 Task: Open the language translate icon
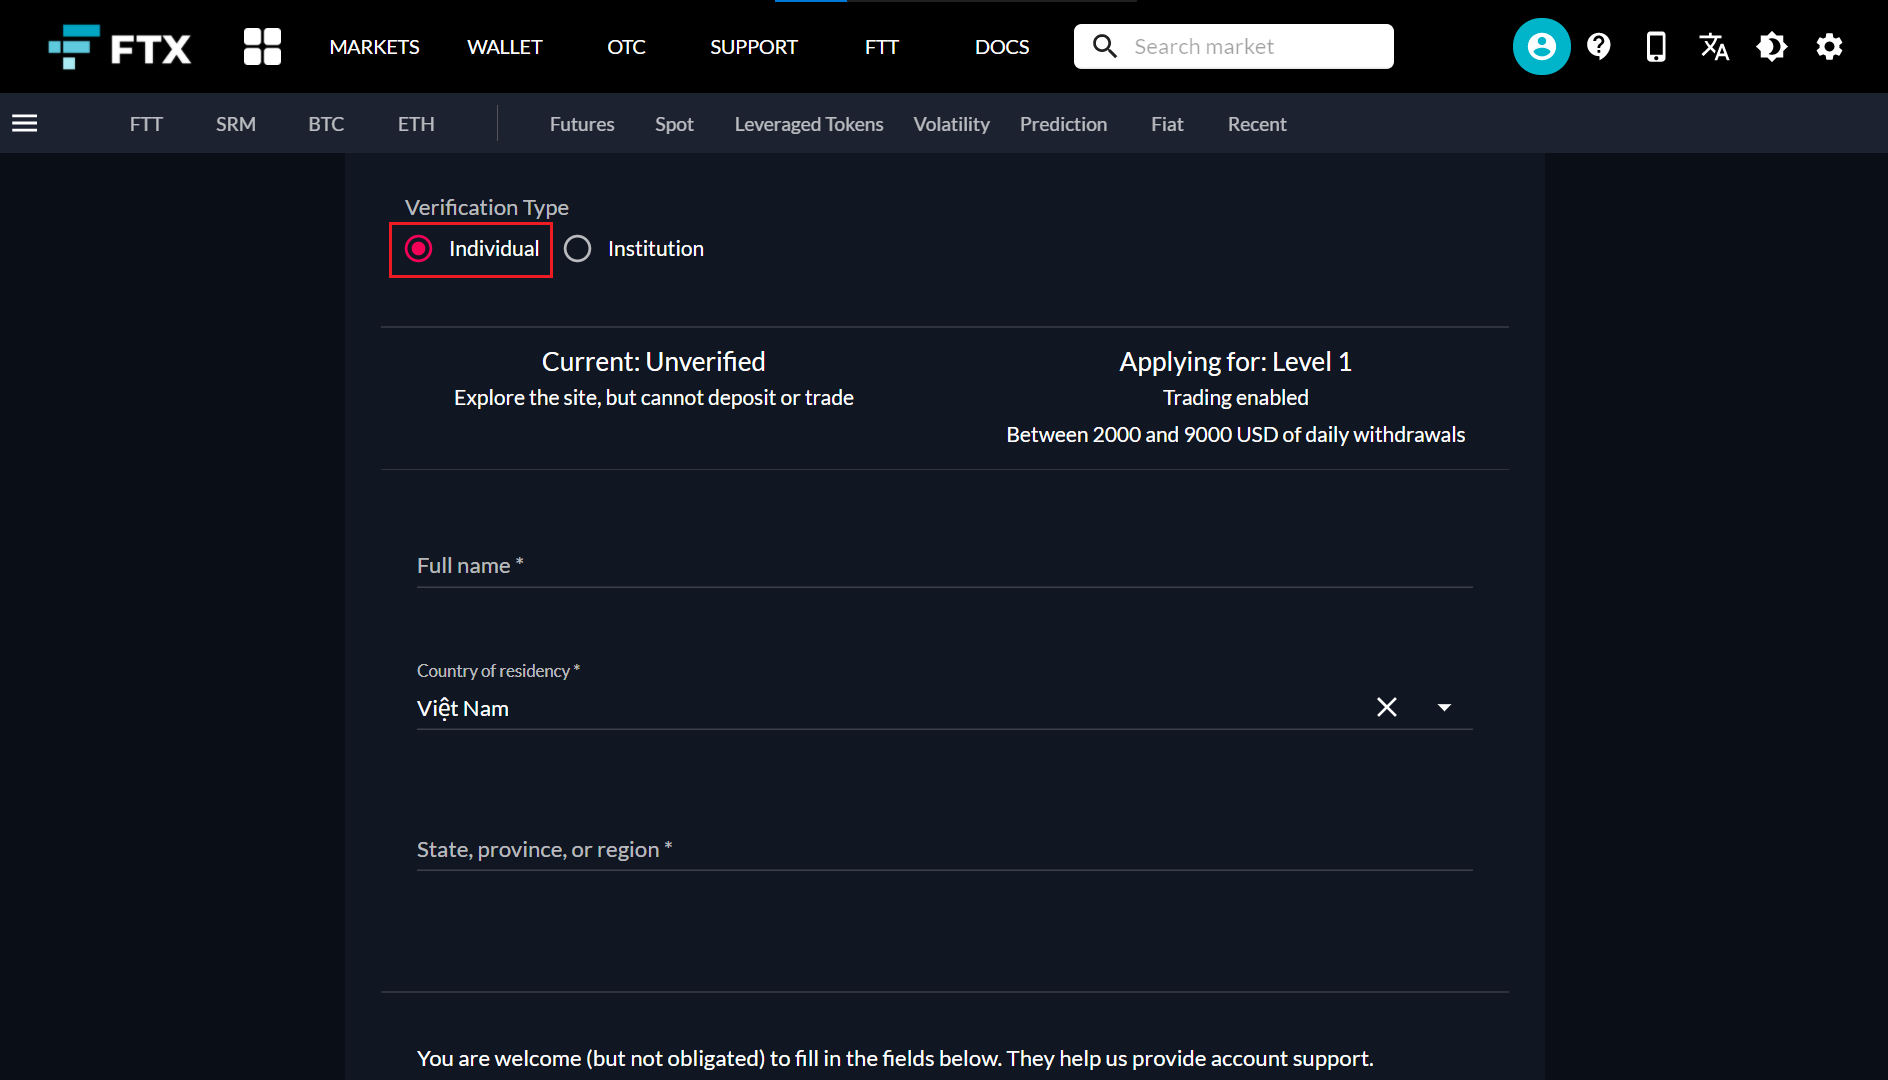pos(1714,47)
